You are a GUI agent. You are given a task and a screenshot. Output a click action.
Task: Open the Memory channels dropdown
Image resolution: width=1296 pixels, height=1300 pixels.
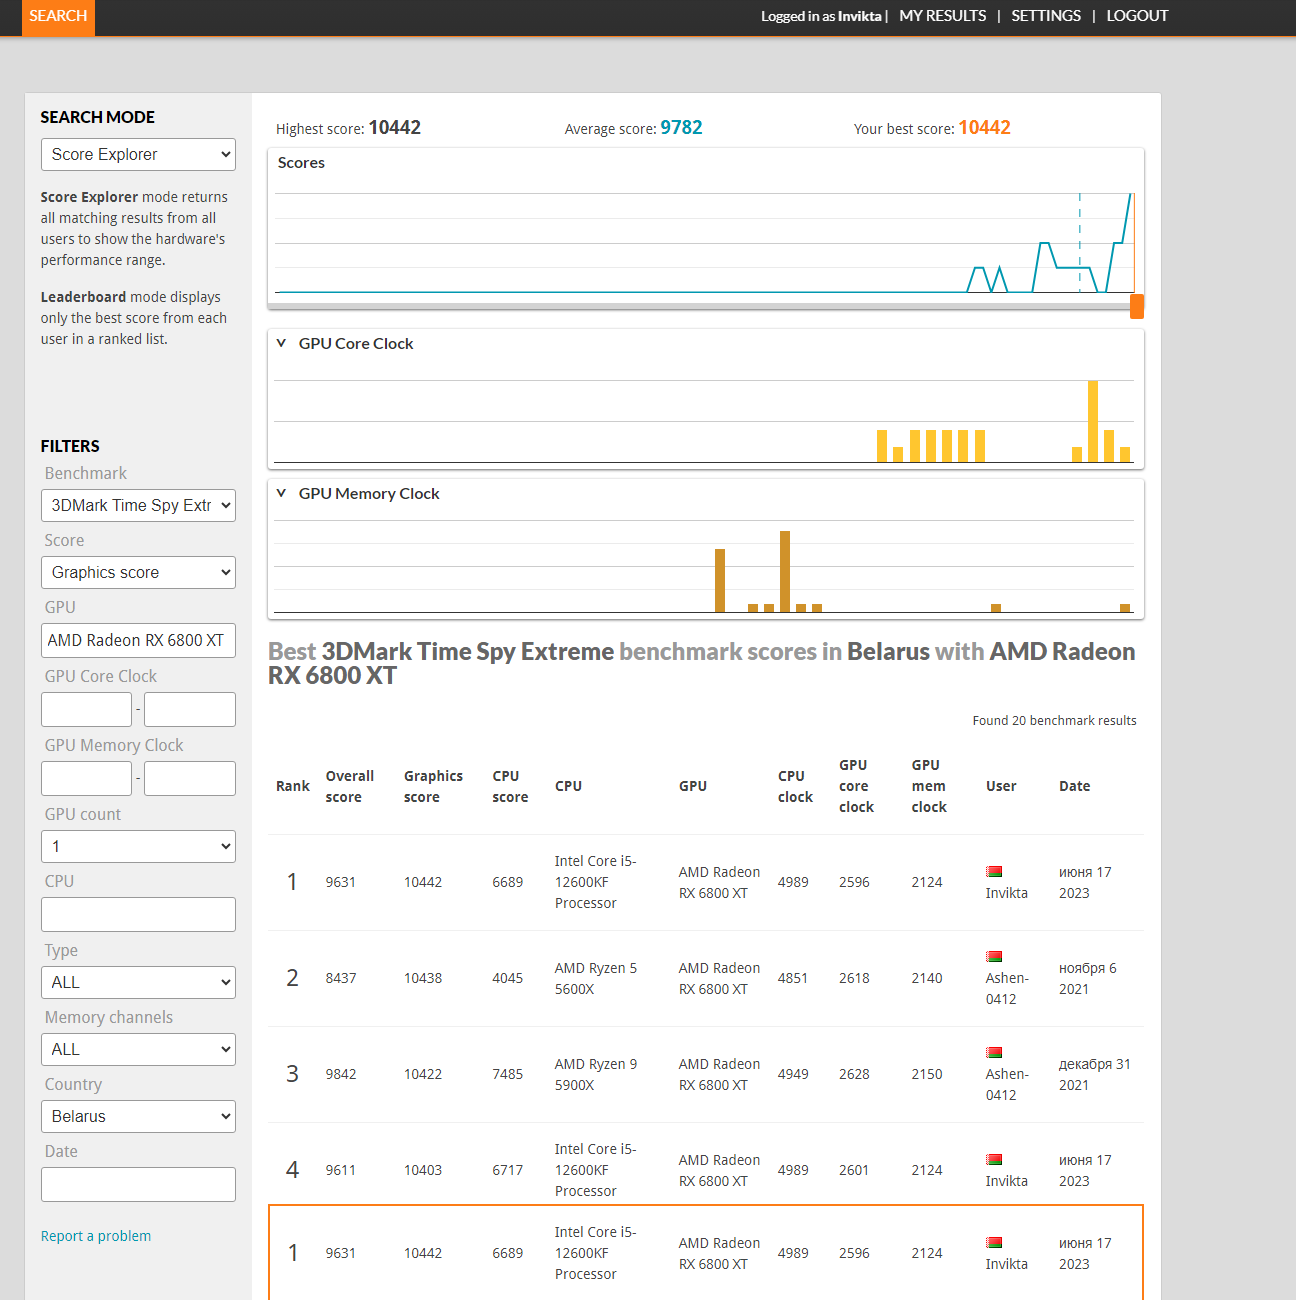tap(138, 1049)
